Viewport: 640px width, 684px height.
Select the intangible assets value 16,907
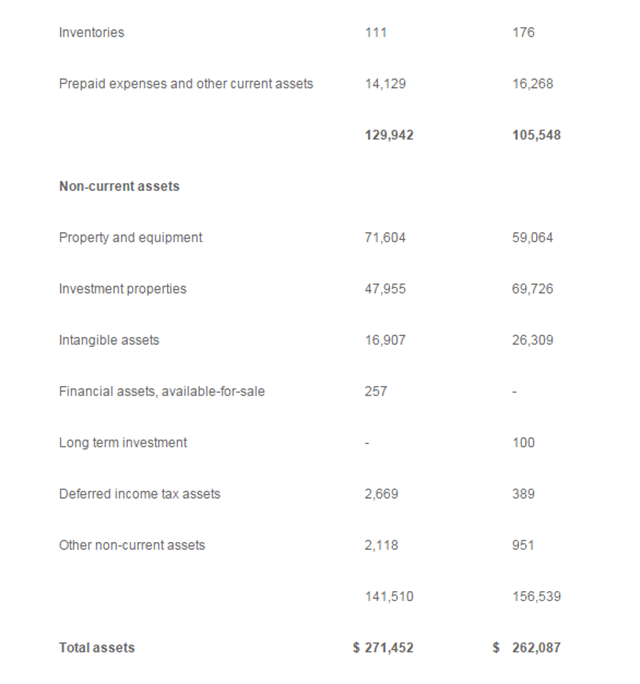[x=386, y=340]
